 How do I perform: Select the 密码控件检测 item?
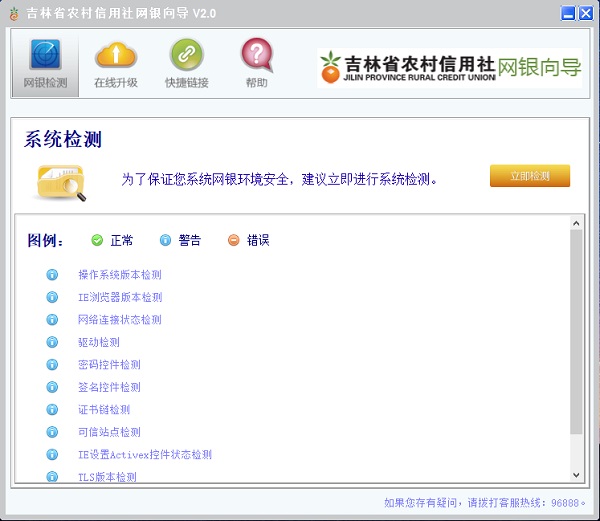(109, 365)
